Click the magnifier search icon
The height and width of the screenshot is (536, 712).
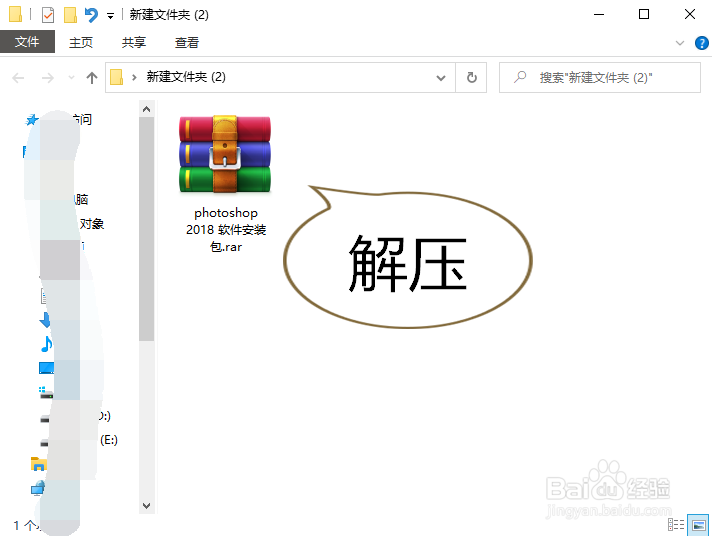click(x=520, y=77)
